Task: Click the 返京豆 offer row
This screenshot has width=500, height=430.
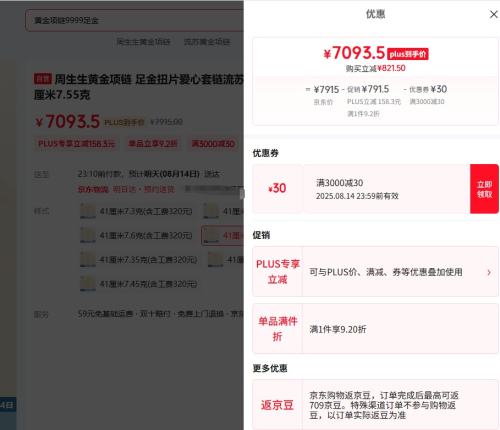Action: click(375, 405)
